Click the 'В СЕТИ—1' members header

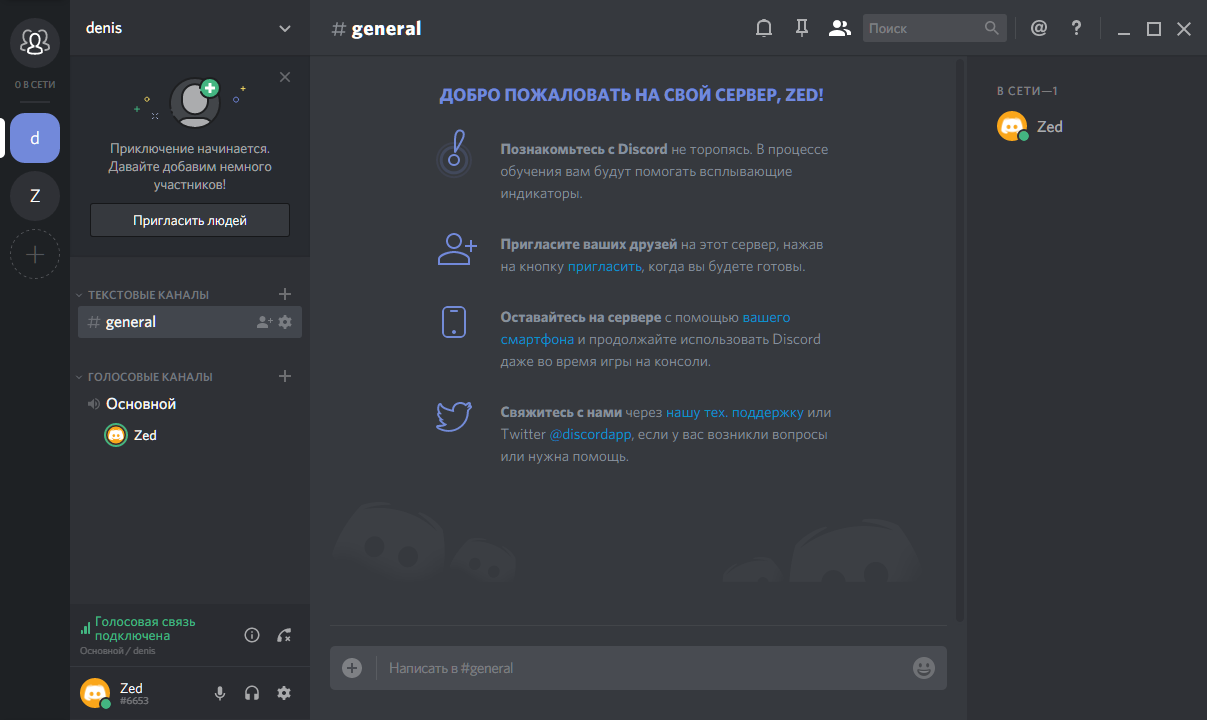(x=1027, y=91)
